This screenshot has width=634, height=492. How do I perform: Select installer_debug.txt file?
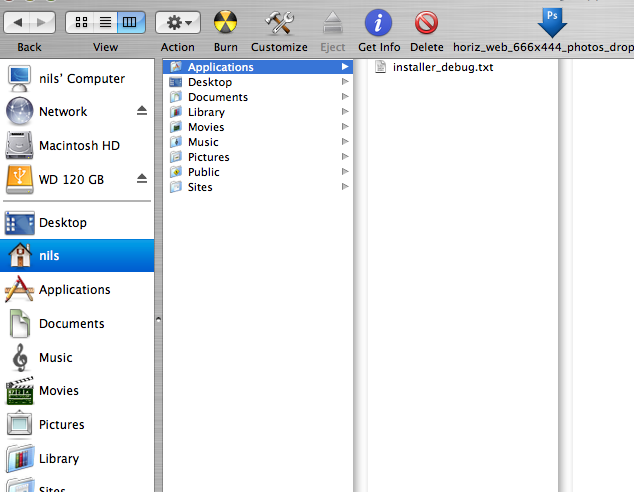(x=443, y=67)
